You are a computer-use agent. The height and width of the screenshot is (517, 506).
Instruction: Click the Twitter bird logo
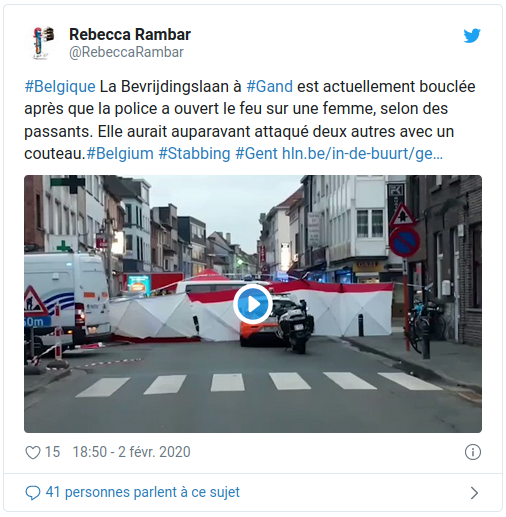tap(472, 36)
